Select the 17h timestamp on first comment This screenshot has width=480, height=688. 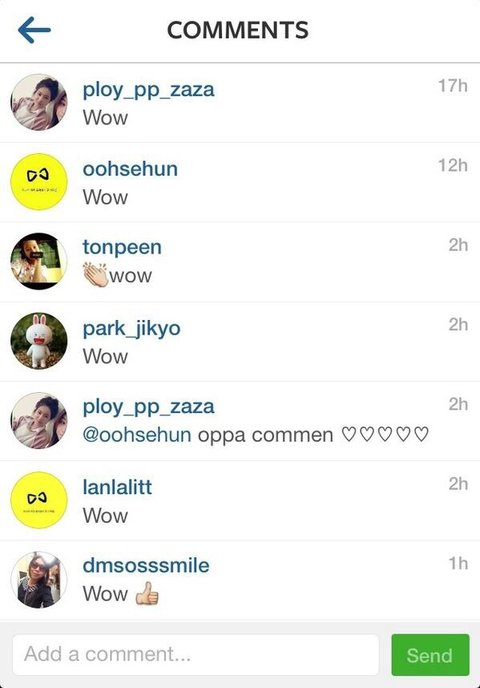453,86
